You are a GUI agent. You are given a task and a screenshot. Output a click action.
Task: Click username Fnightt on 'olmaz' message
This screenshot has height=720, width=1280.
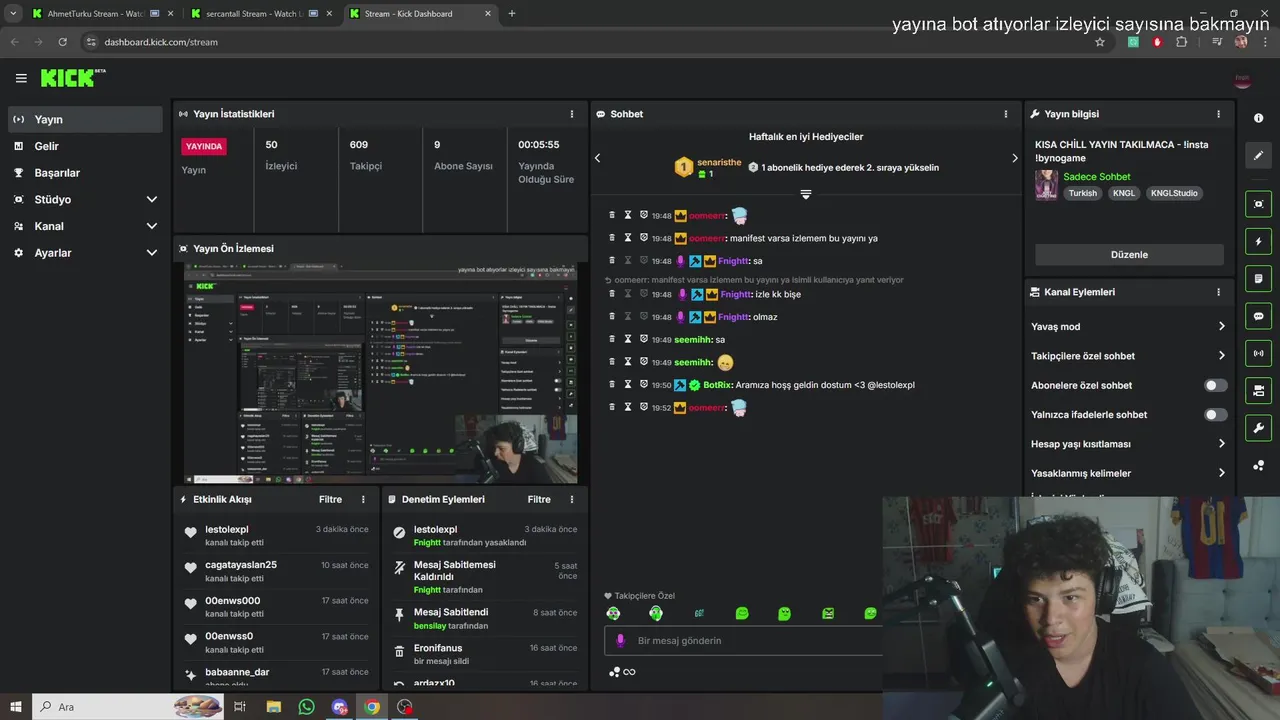click(x=733, y=317)
